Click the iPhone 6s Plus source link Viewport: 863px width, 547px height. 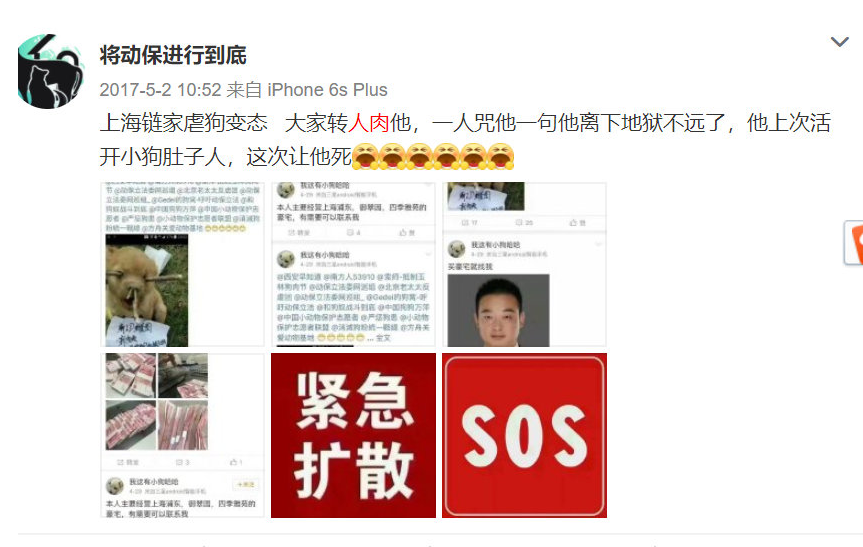pyautogui.click(x=327, y=90)
